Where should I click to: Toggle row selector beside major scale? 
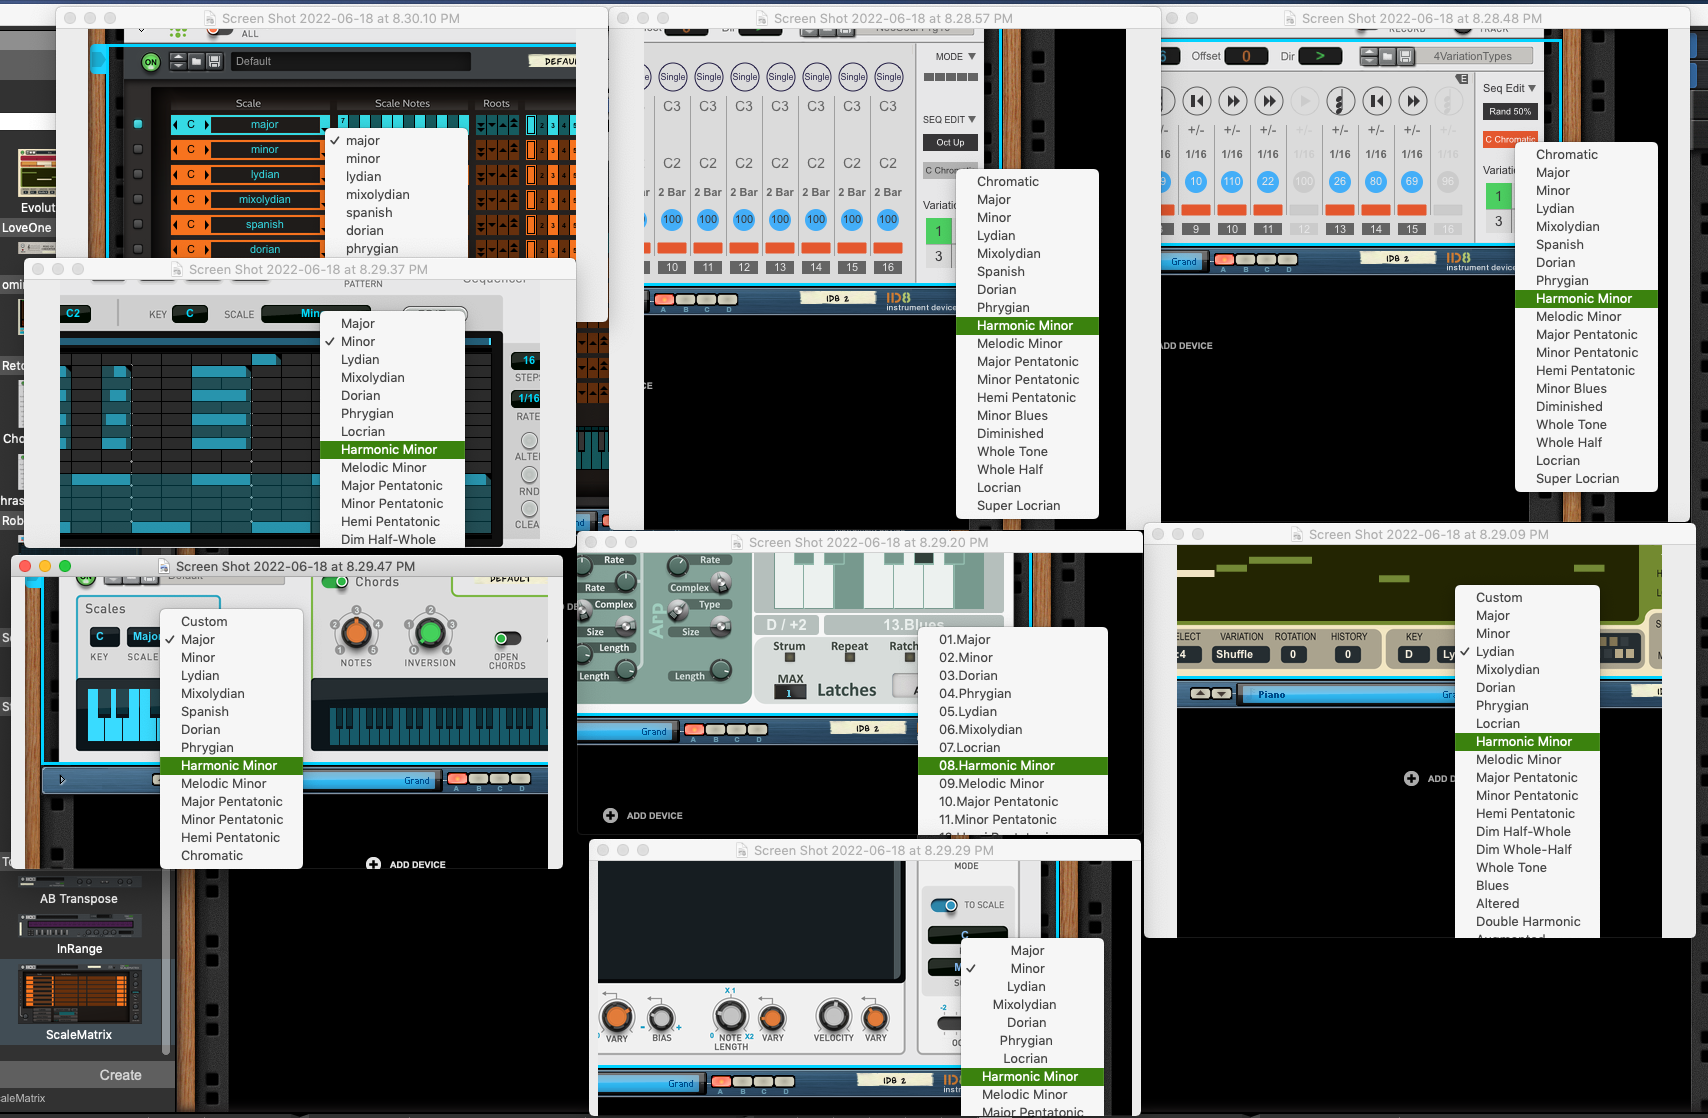click(x=138, y=125)
